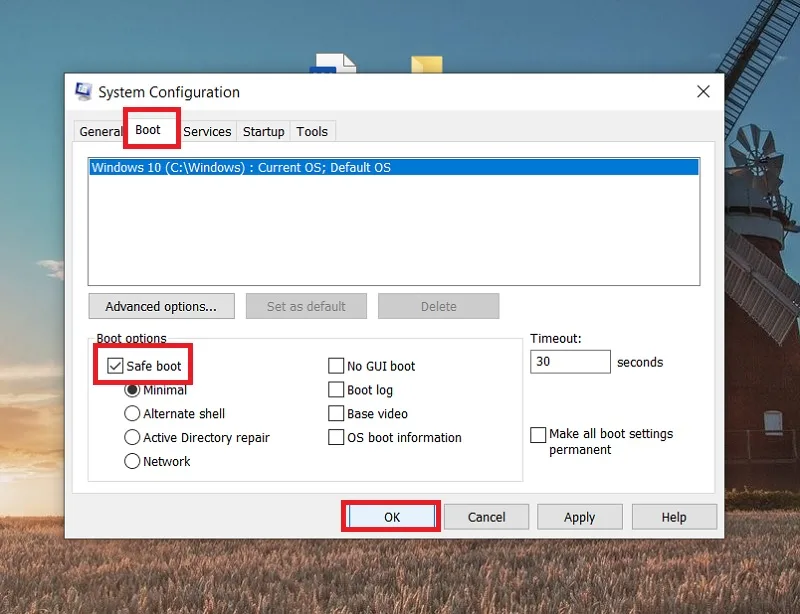Click the System Configuration title bar icon

click(83, 91)
